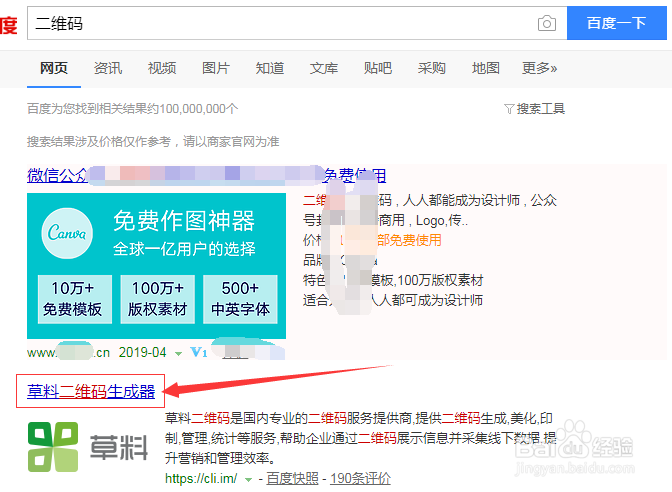Expand the 更多» menu
The width and height of the screenshot is (672, 492).
pyautogui.click(x=540, y=68)
